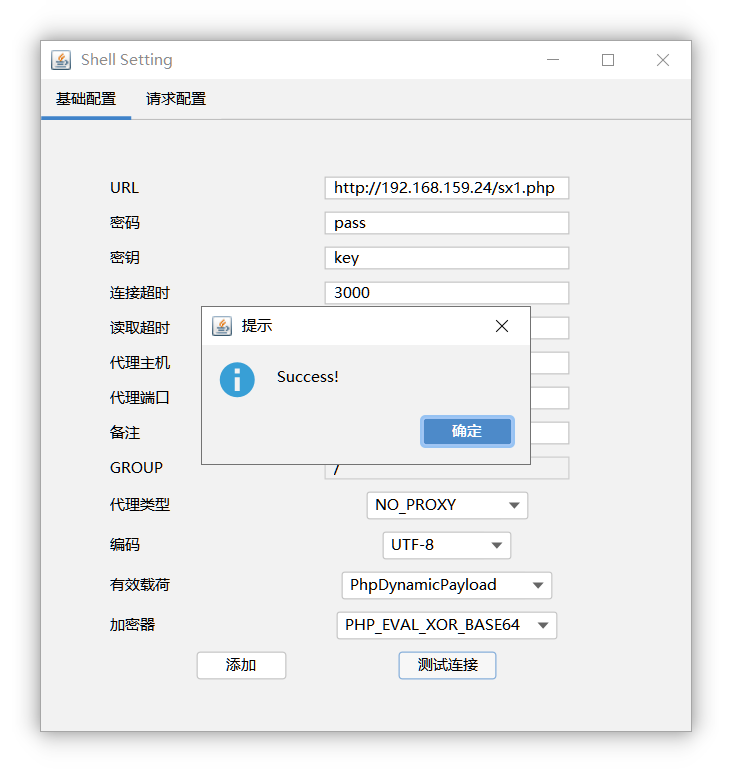Minimize the Shell Setting window
Image resolution: width=732 pixels, height=772 pixels.
553,60
